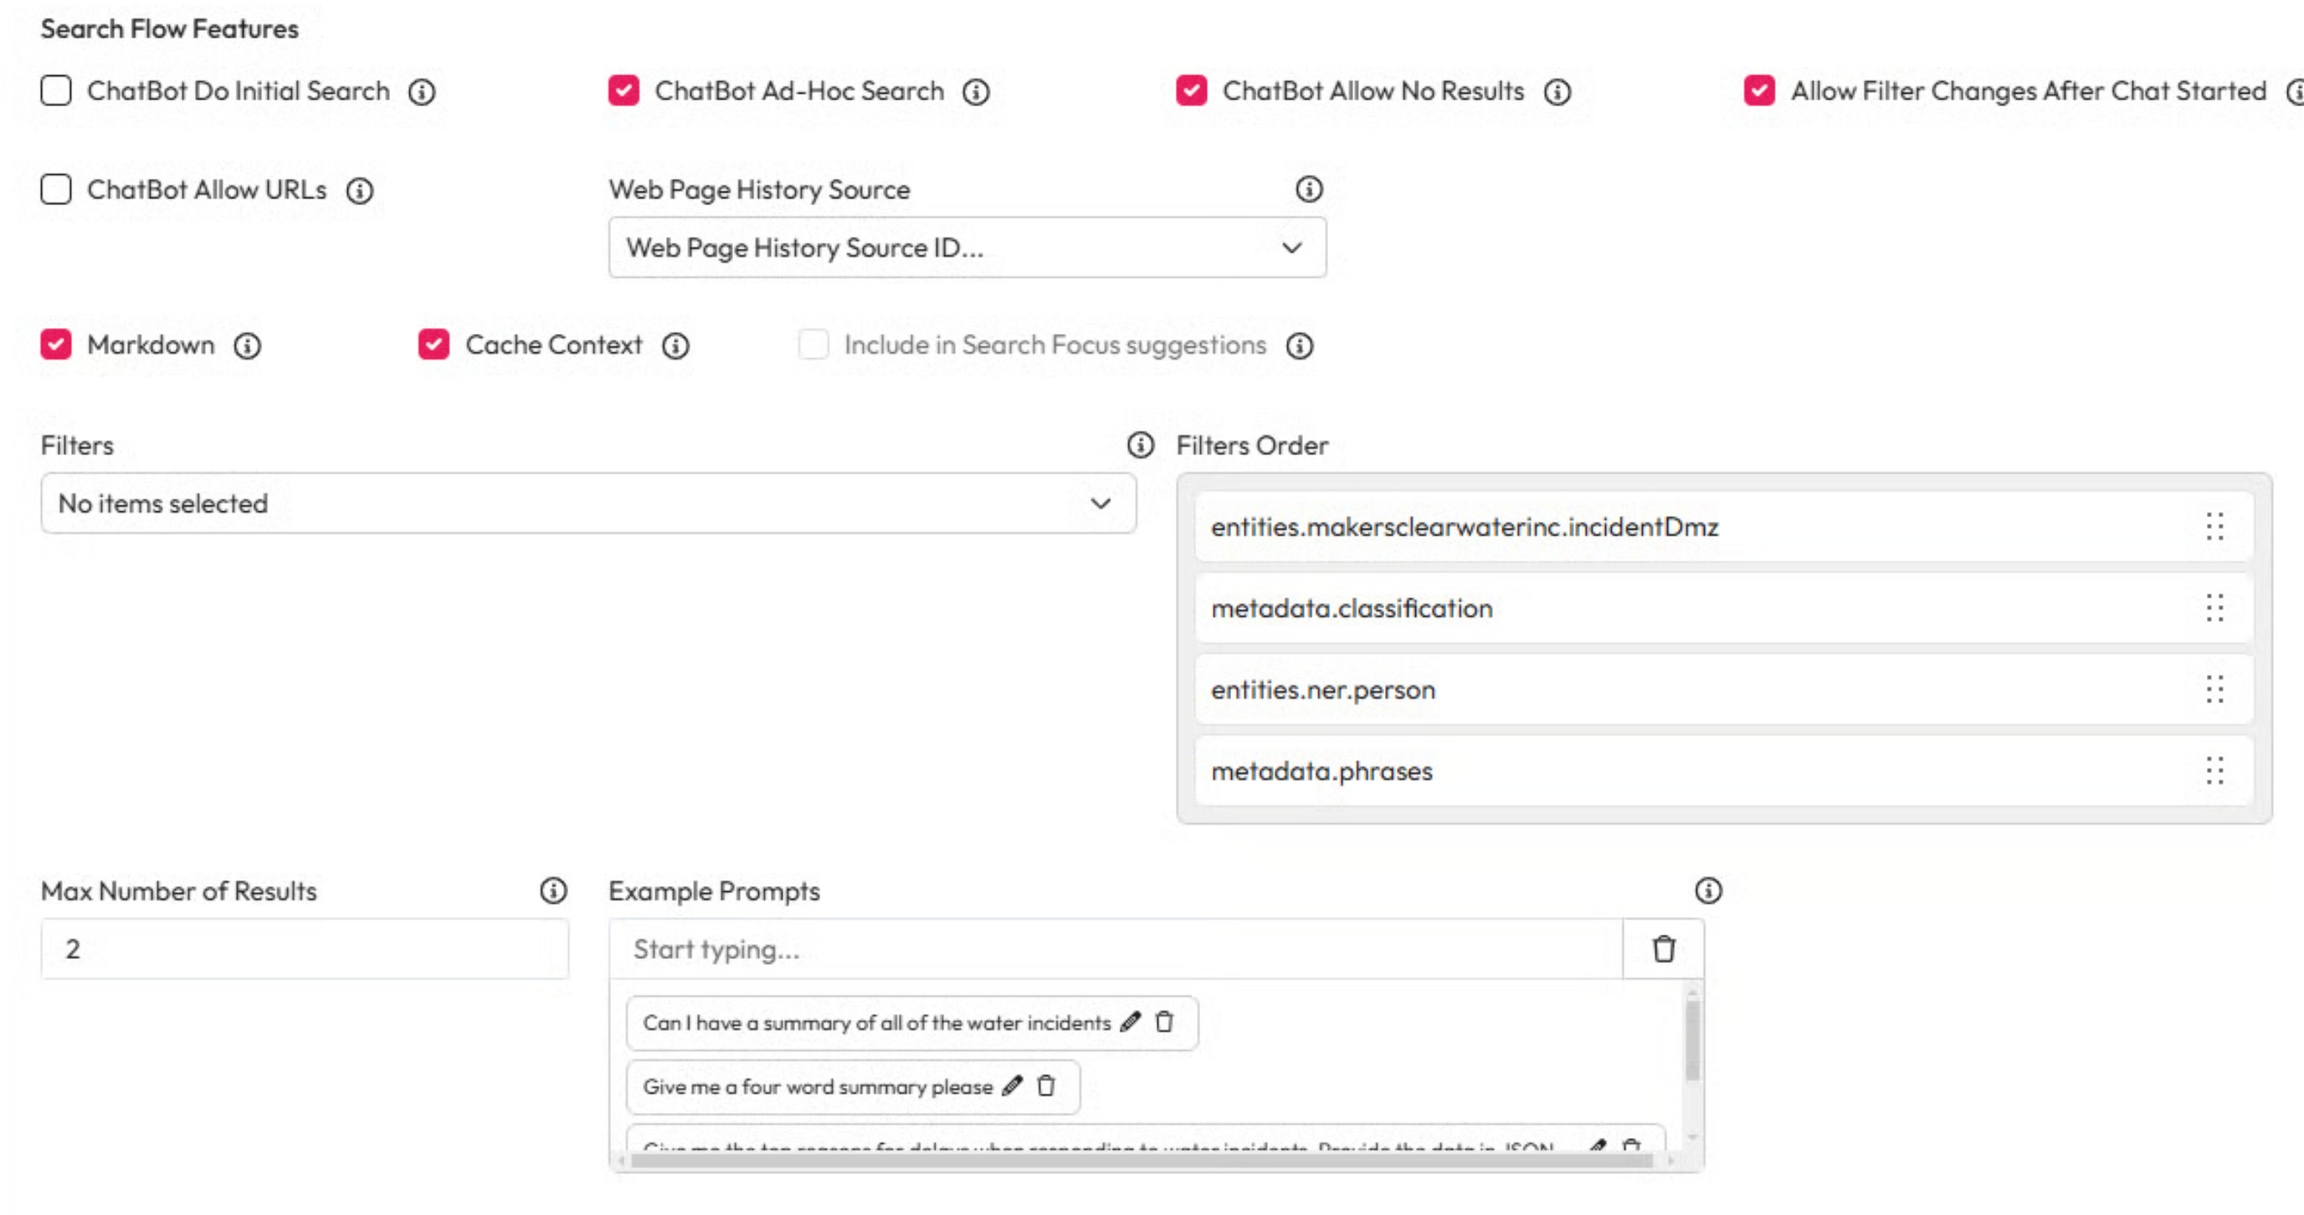Enable ChatBot Do Initial Search checkbox
The image size is (2304, 1215).
coord(56,91)
